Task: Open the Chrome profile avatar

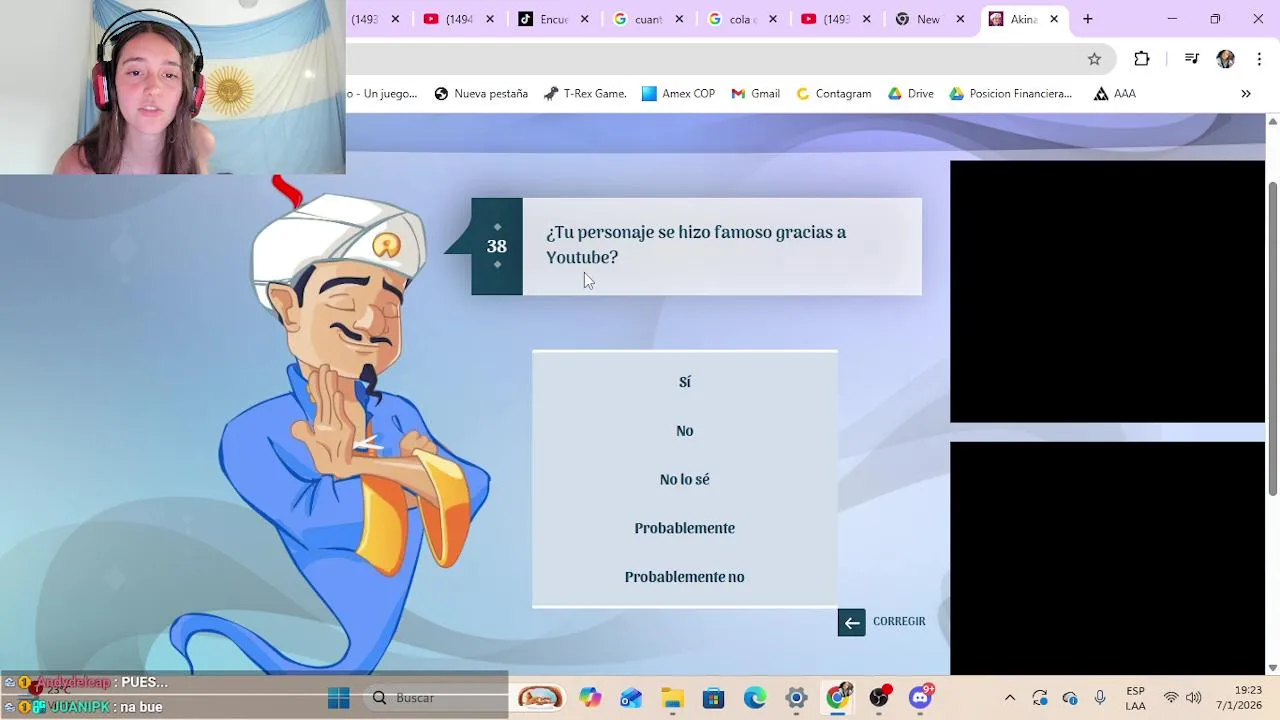Action: point(1225,59)
